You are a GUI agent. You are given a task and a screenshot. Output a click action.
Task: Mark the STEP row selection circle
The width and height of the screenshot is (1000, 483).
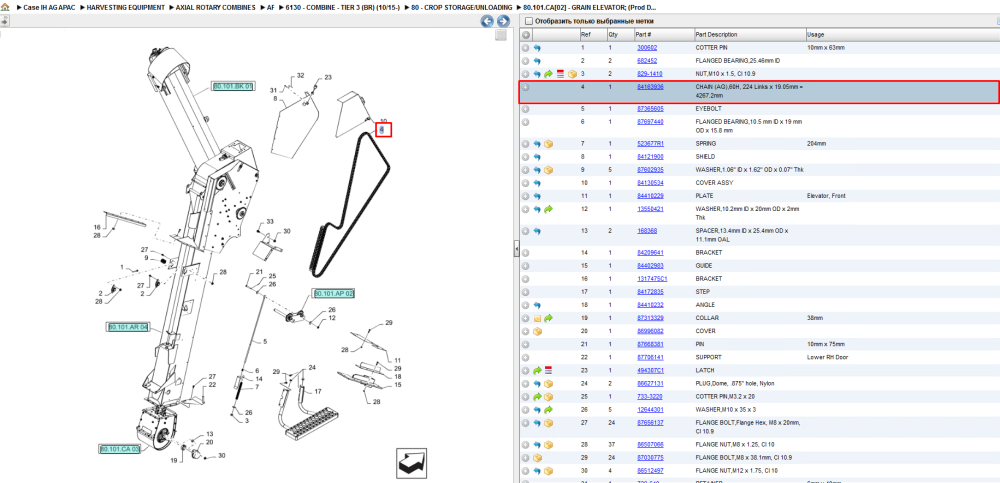[526, 292]
